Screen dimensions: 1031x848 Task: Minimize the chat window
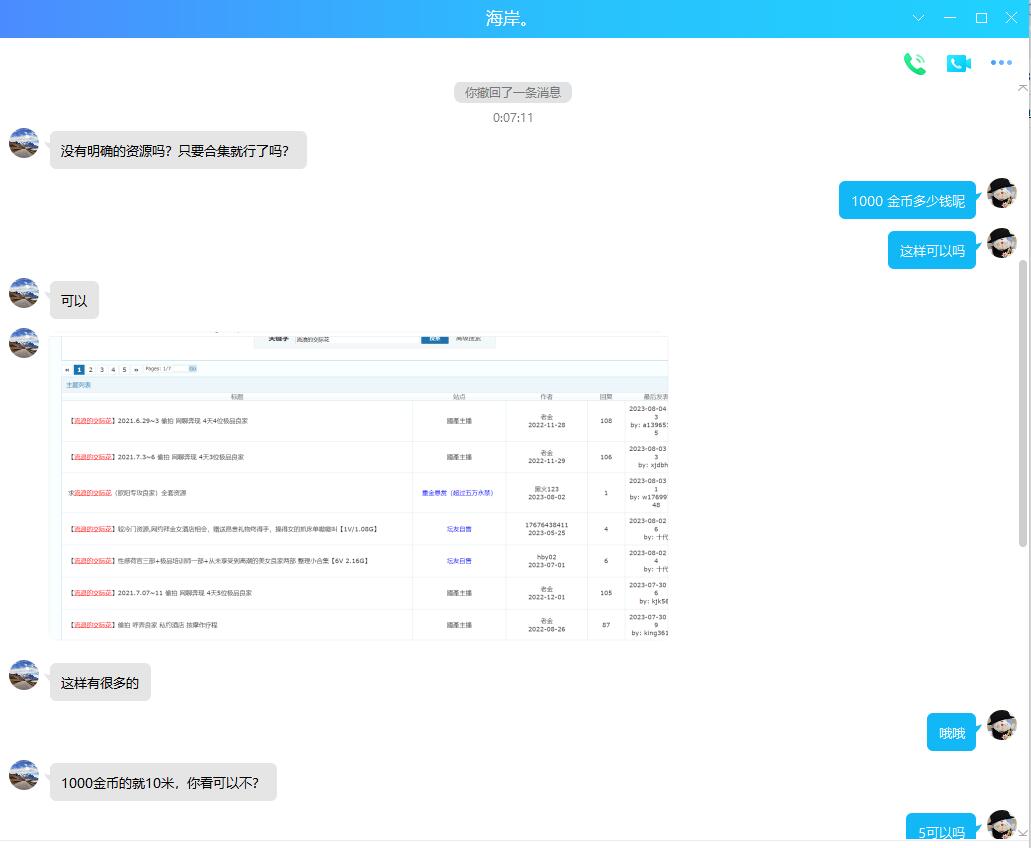(950, 18)
